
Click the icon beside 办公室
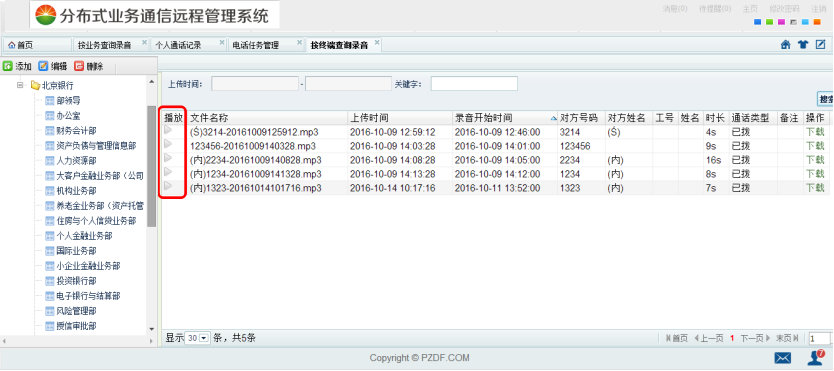click(x=50, y=115)
